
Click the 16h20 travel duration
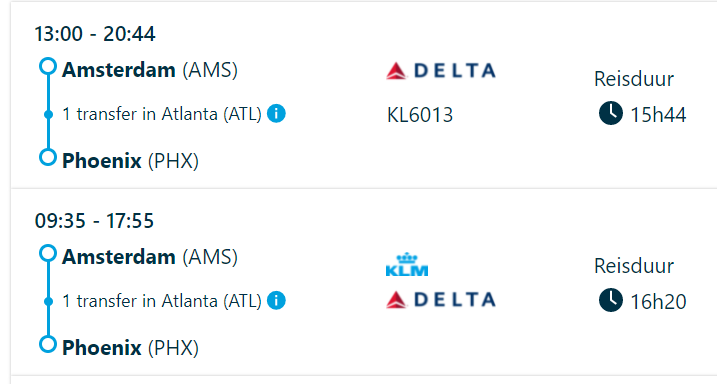pos(658,302)
